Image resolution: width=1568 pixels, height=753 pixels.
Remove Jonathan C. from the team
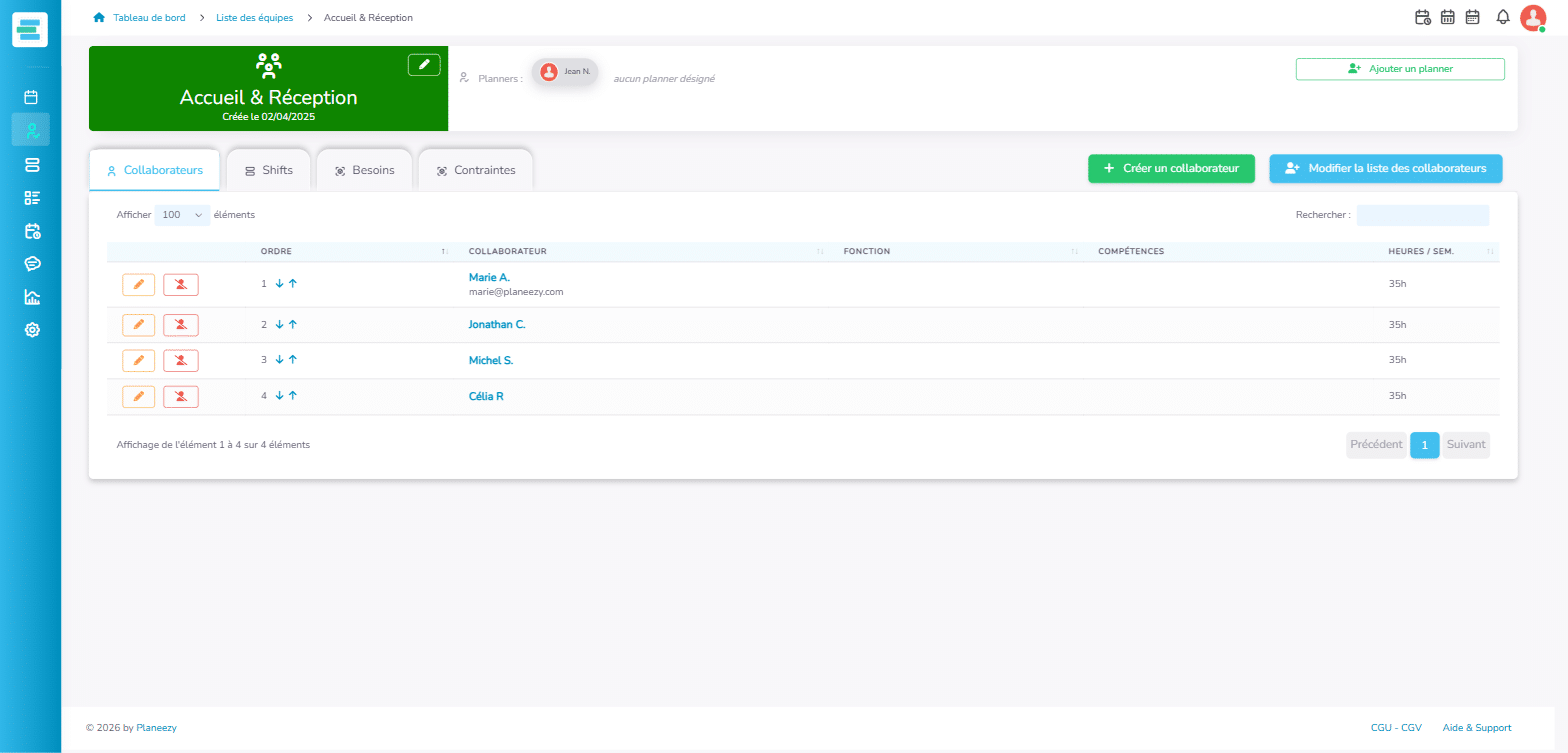181,325
